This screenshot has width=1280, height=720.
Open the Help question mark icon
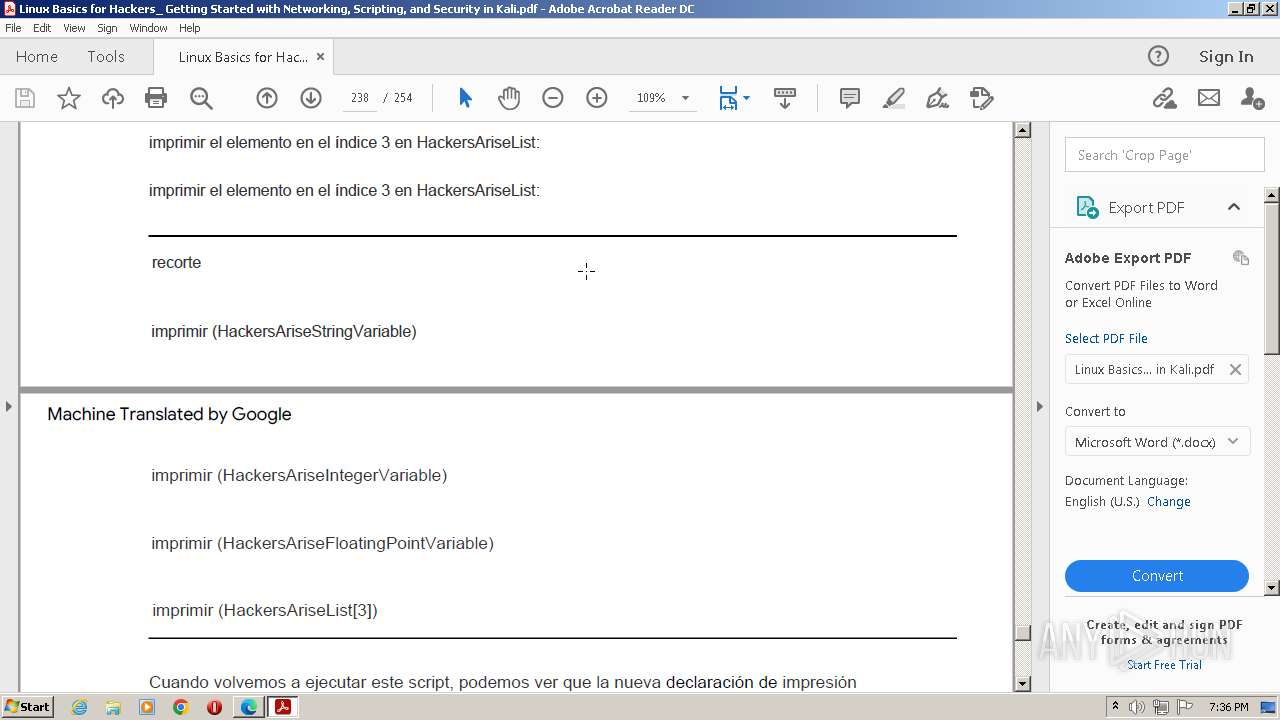pyautogui.click(x=1158, y=56)
